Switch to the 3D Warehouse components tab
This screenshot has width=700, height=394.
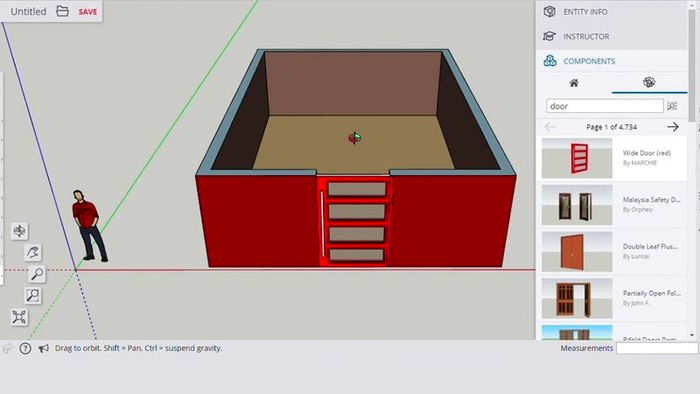(x=649, y=83)
